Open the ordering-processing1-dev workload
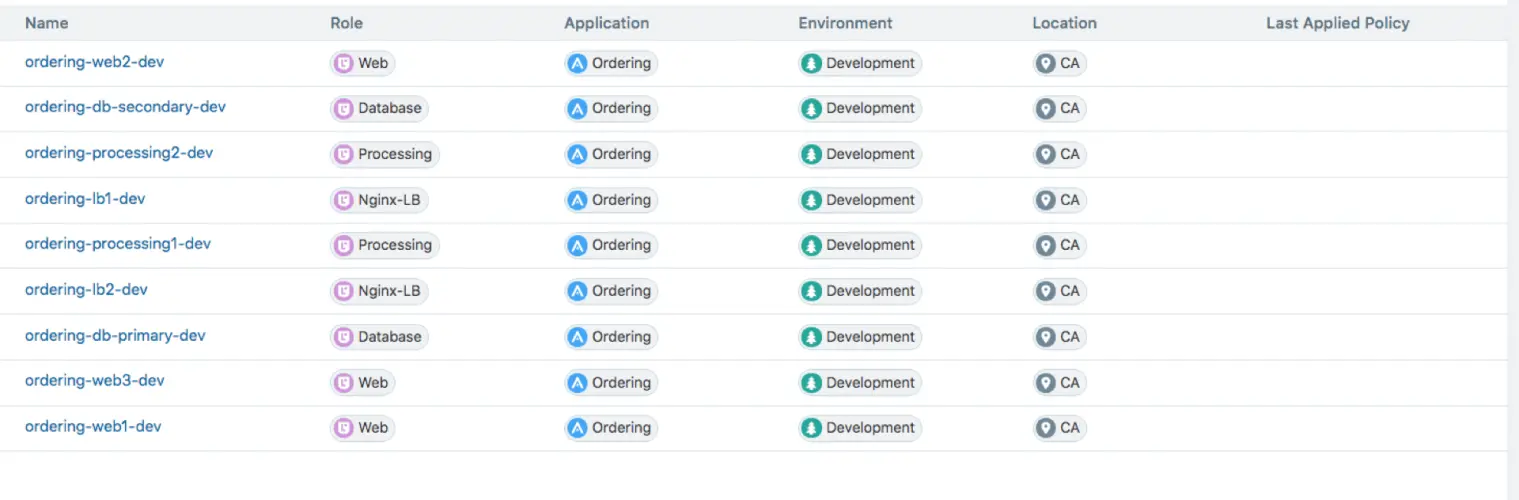This screenshot has width=1519, height=500. click(x=118, y=244)
